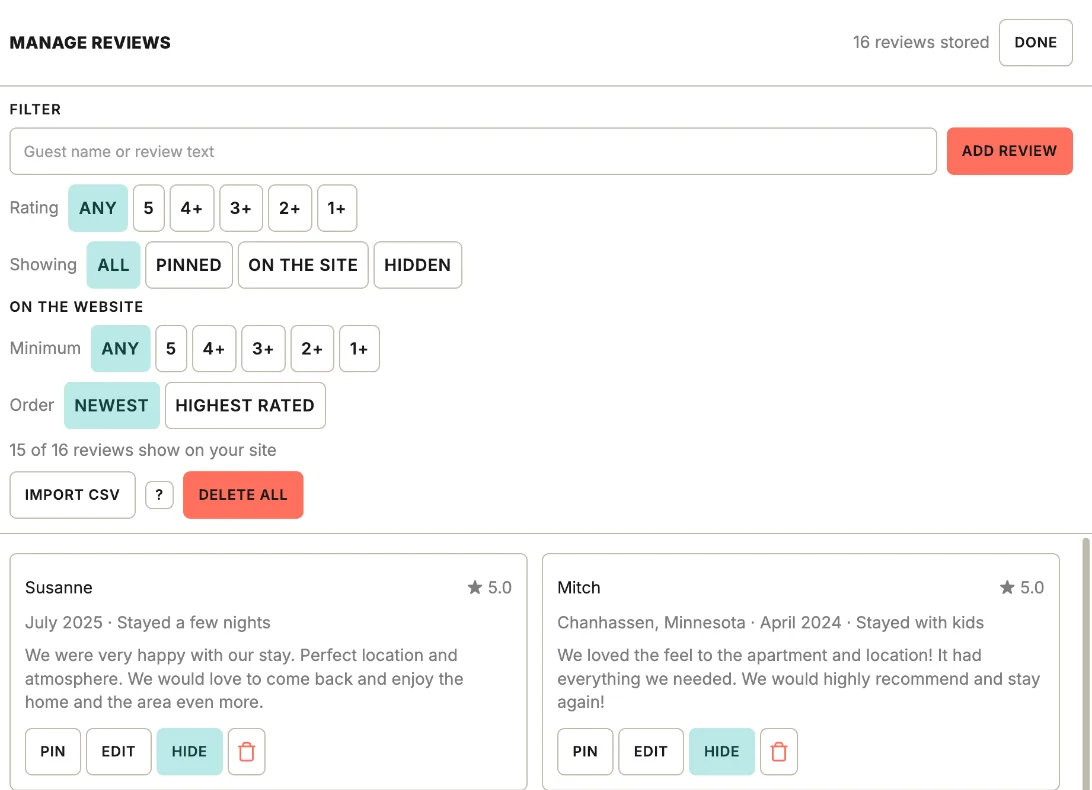Screen dimensions: 1092x790
Task: Click 'July 2025 · Stayed a few nights'
Action: (148, 623)
